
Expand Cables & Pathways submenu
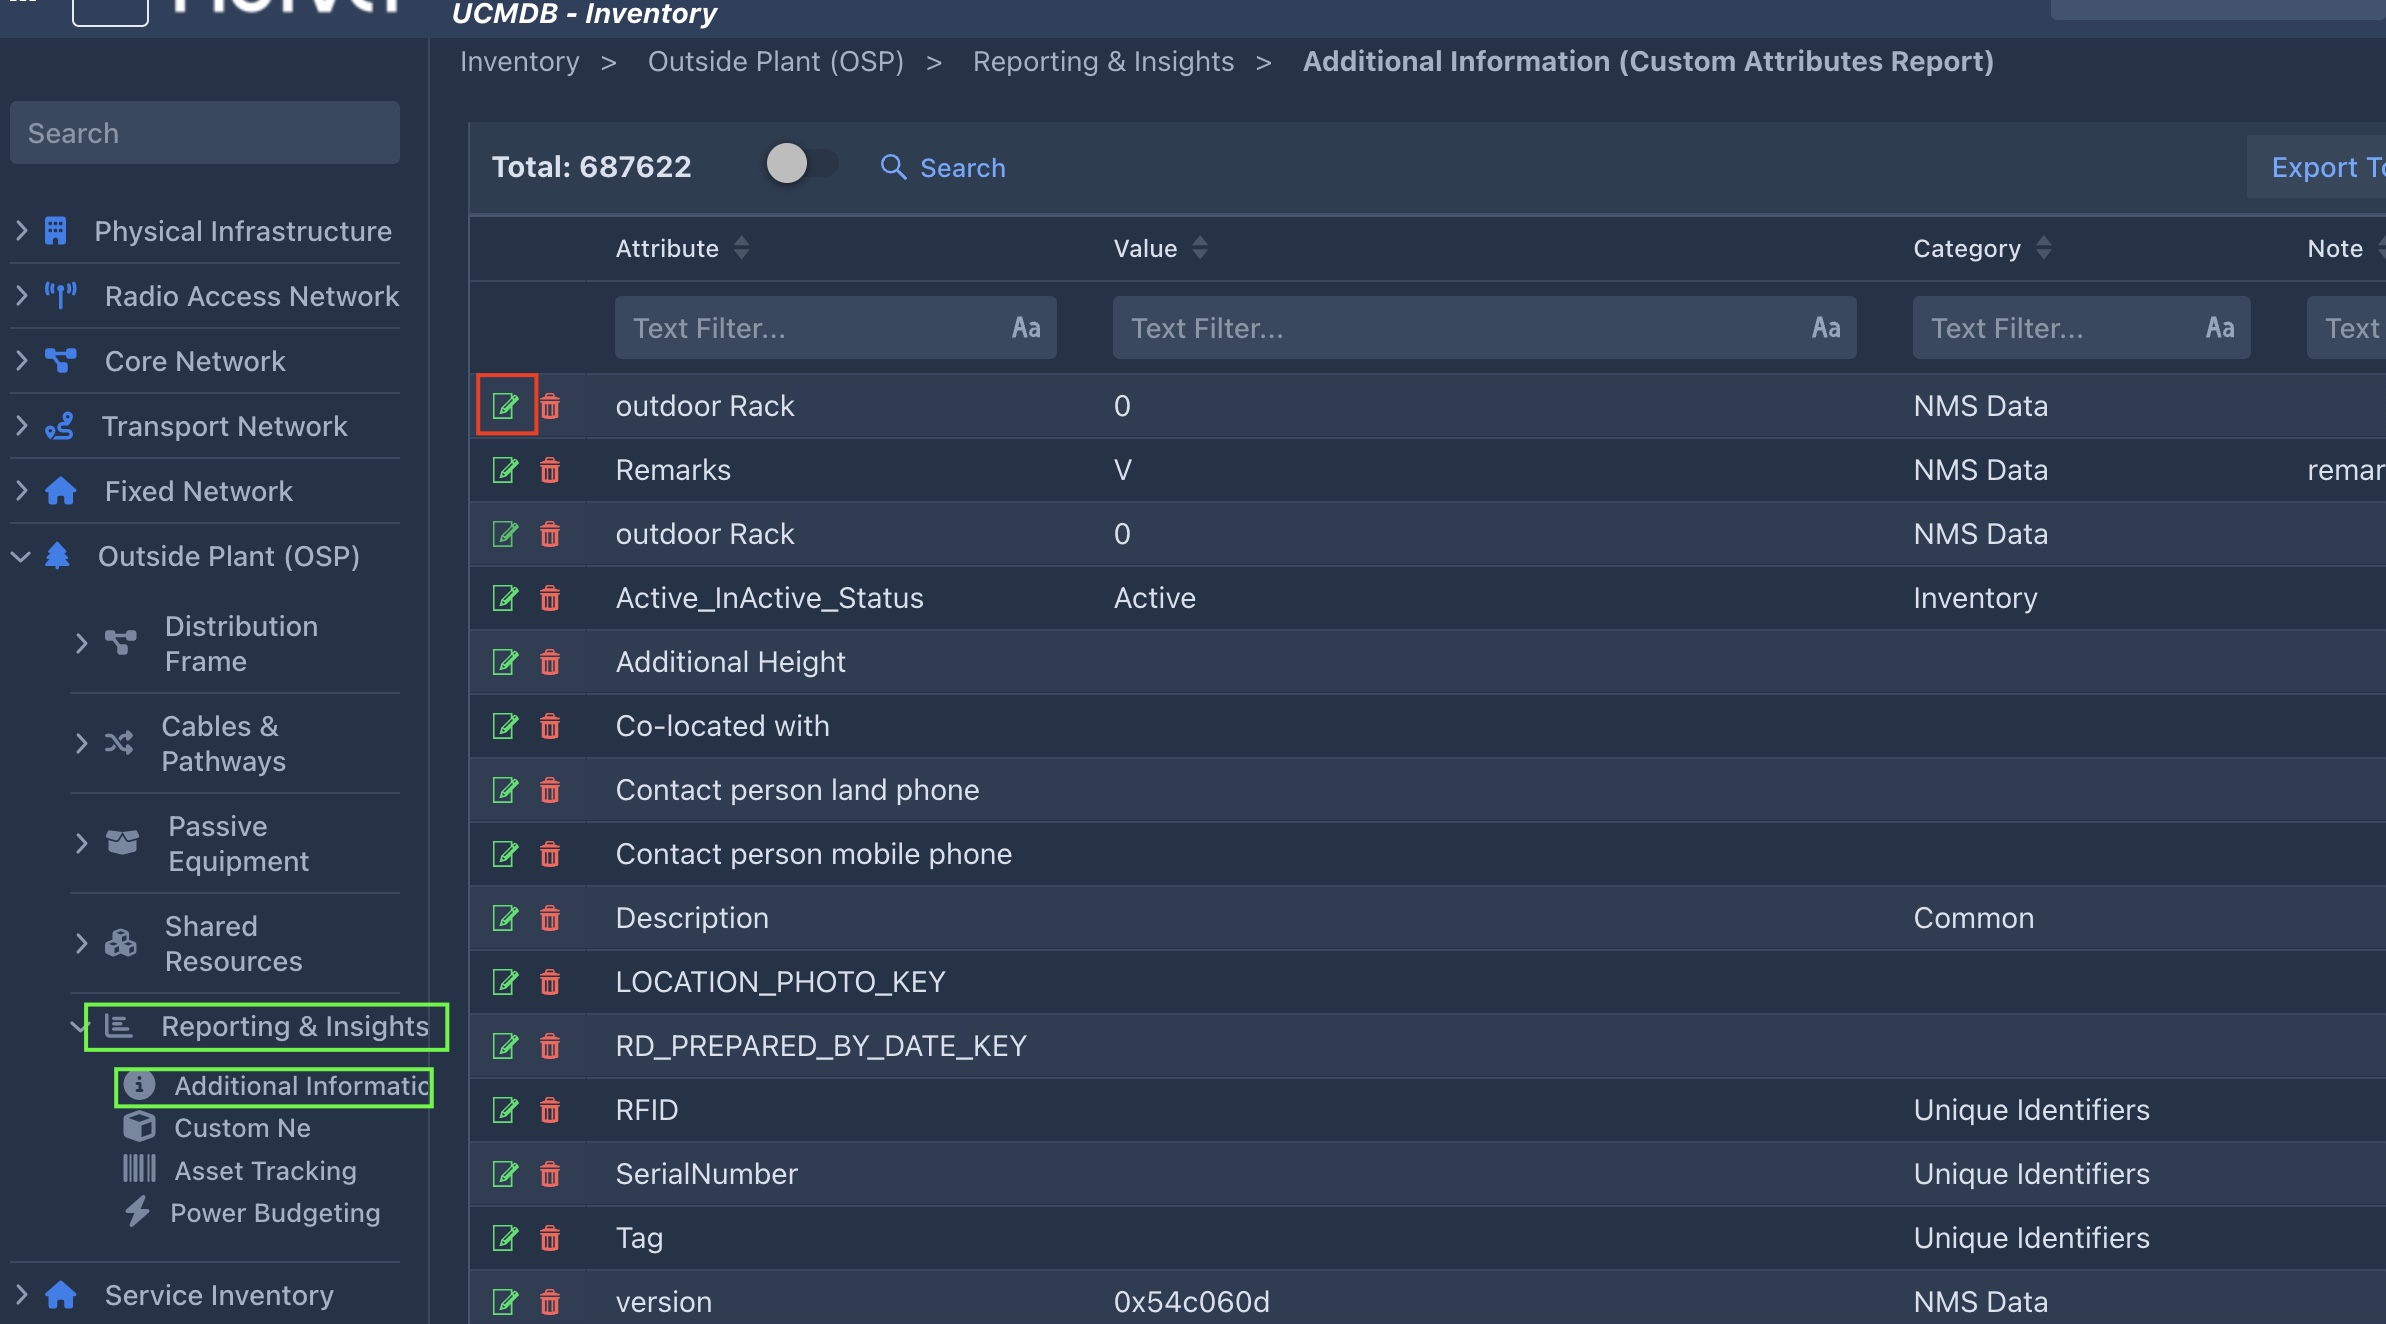pyautogui.click(x=82, y=743)
